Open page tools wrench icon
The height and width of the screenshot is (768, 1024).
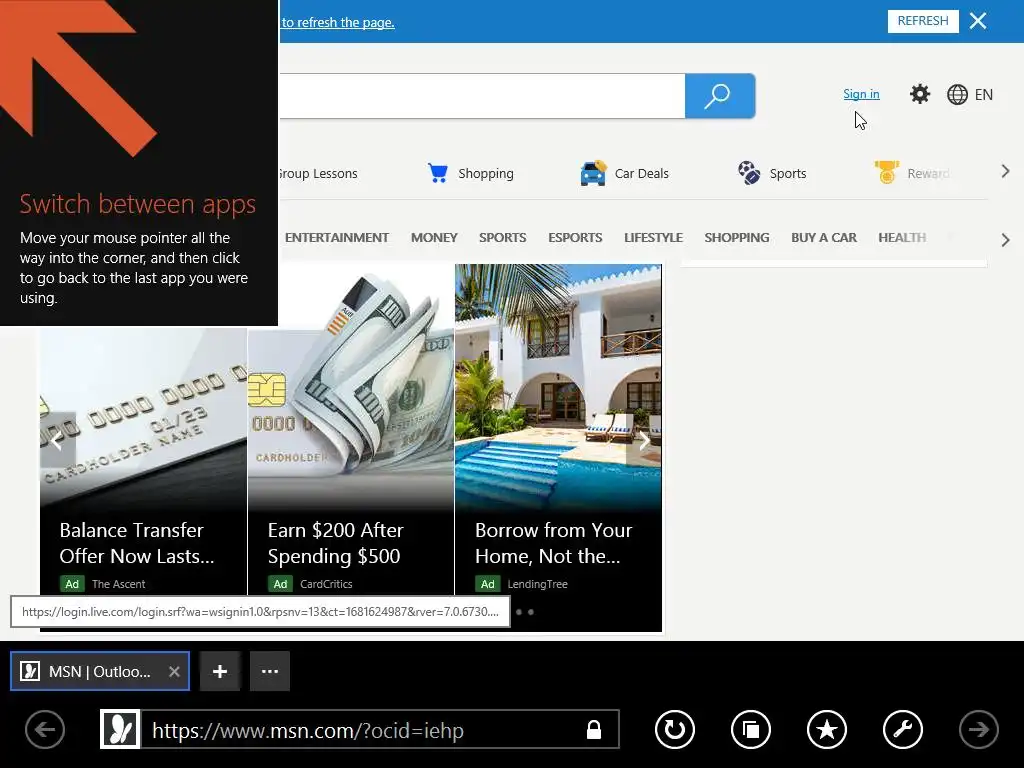click(x=903, y=729)
